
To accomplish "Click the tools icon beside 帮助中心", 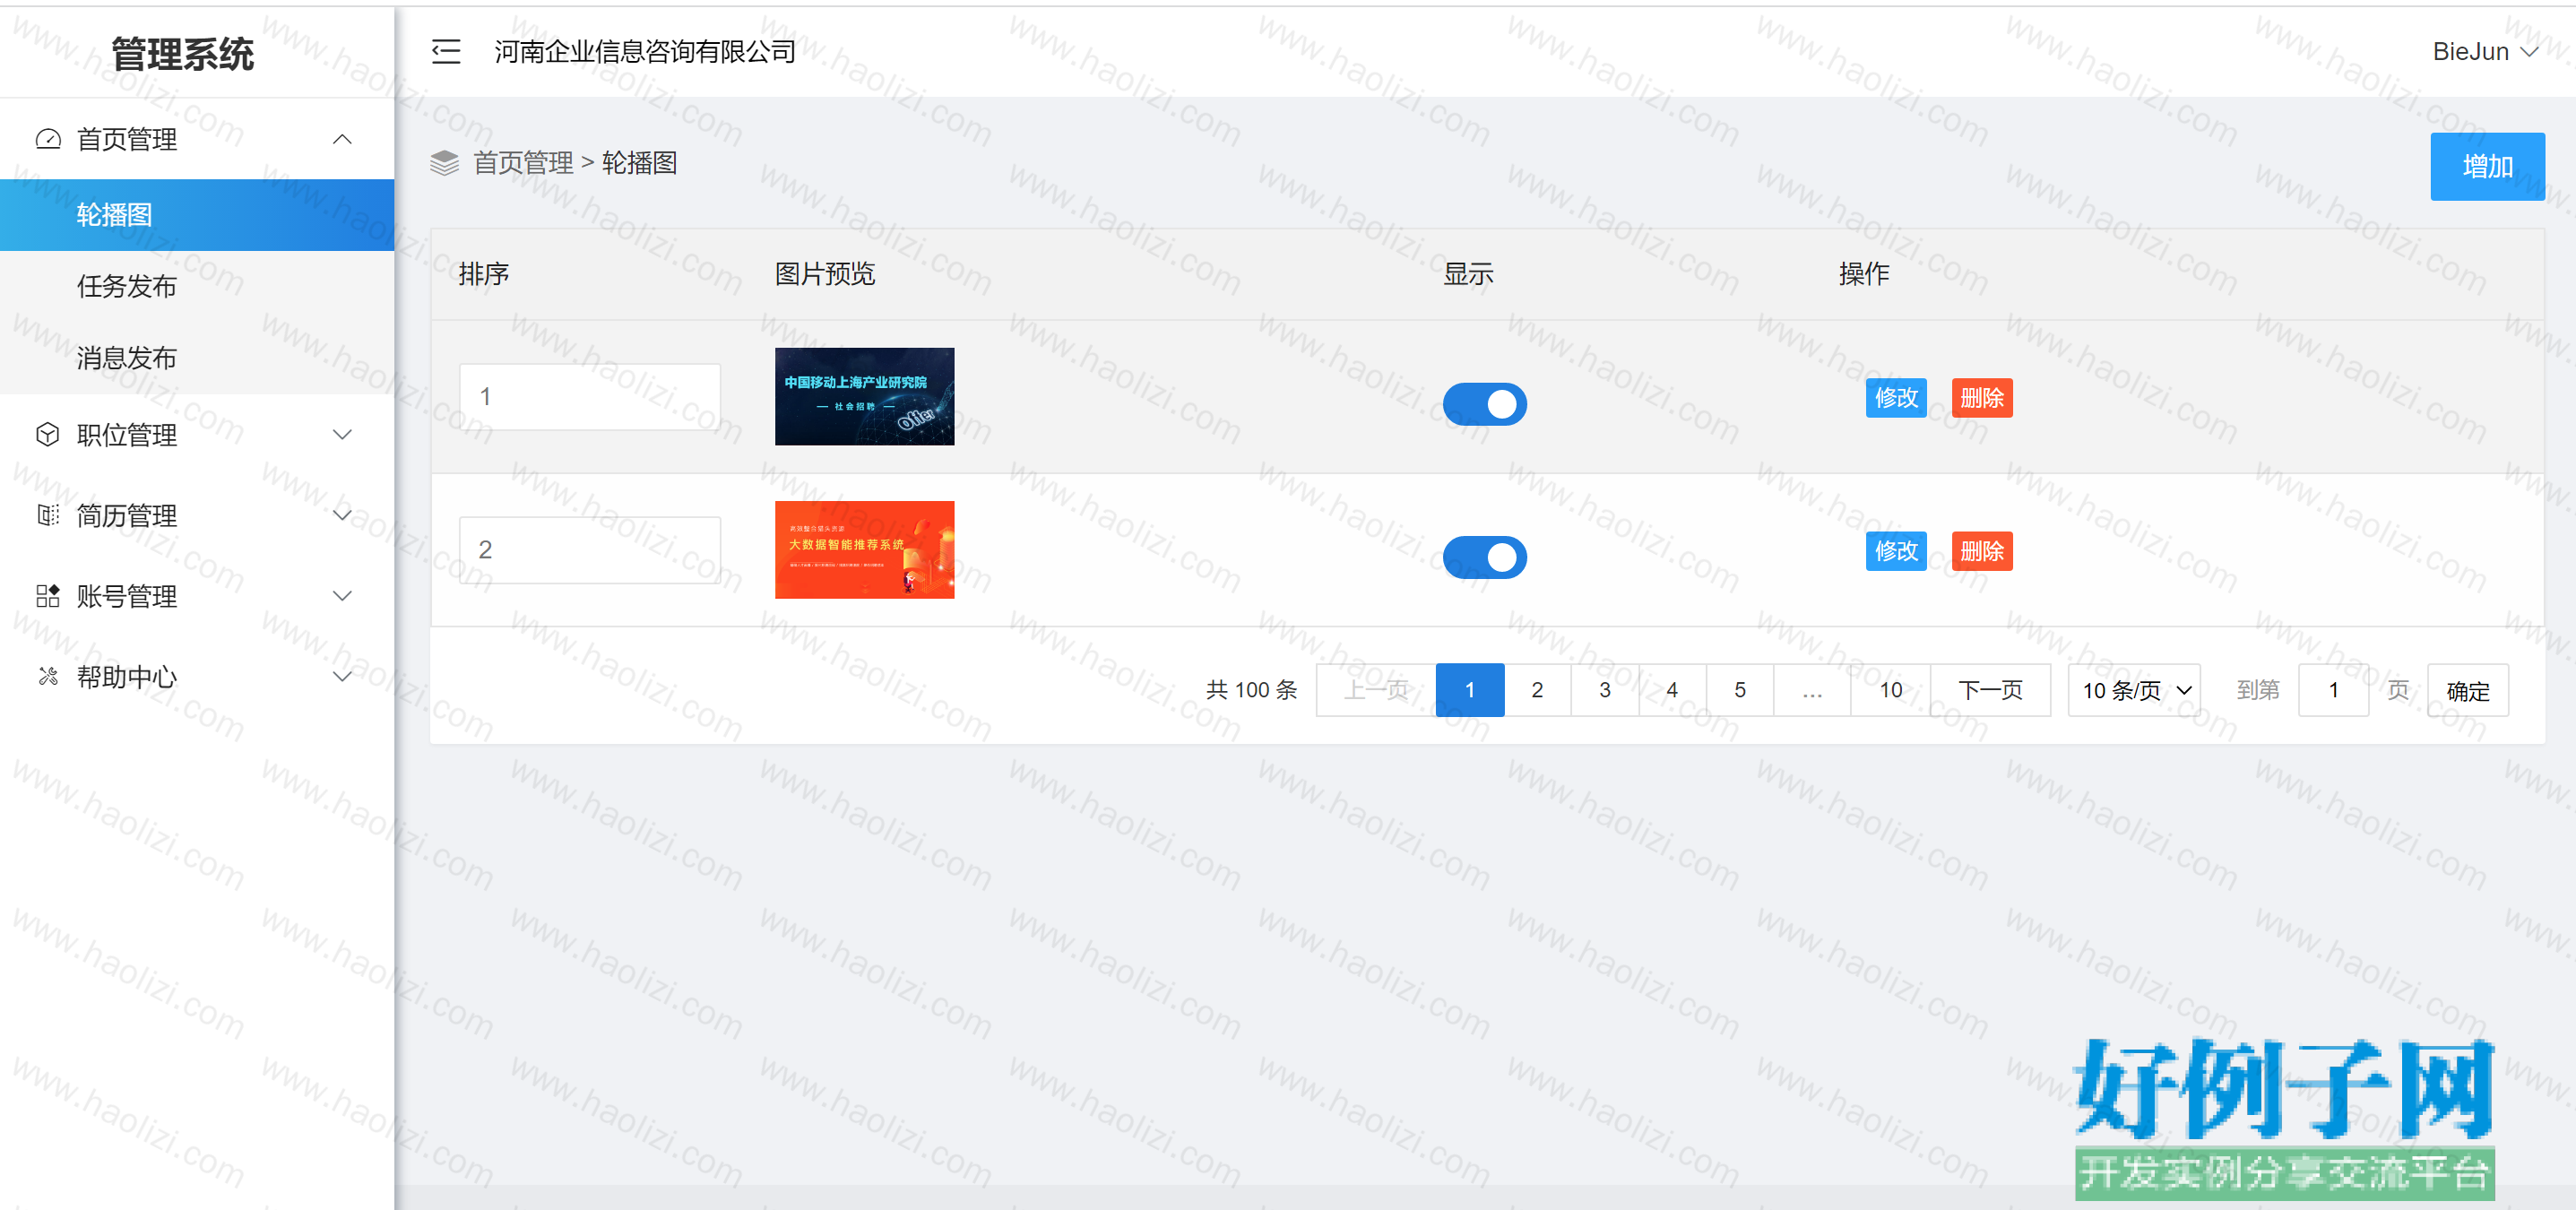I will [48, 677].
